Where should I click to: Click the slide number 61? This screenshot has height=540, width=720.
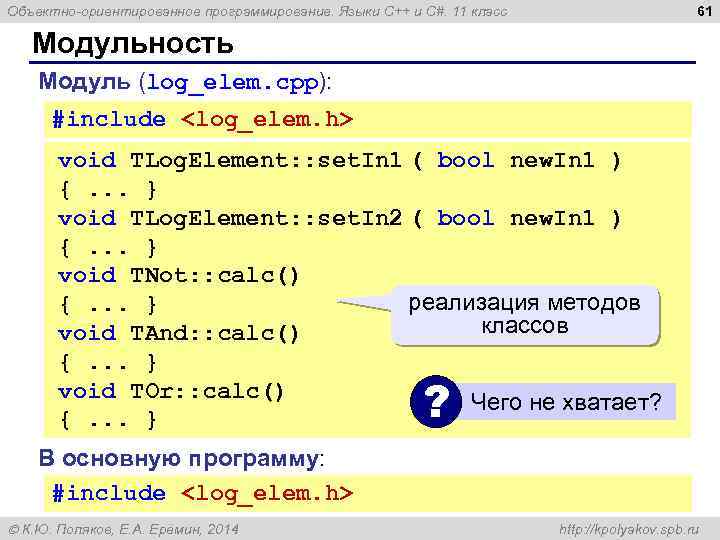coord(704,11)
